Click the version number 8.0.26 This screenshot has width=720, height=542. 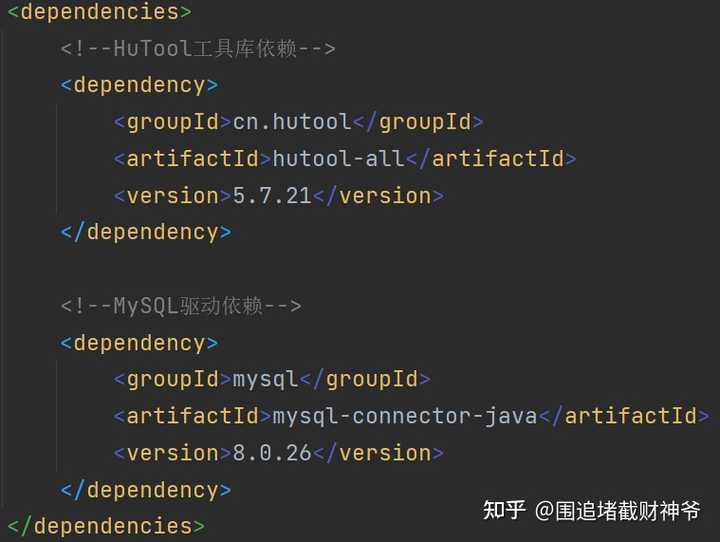tap(272, 453)
